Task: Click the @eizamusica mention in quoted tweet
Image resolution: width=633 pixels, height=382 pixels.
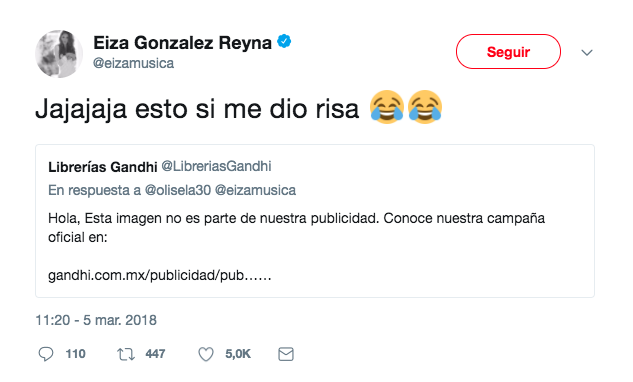Action: (x=255, y=190)
